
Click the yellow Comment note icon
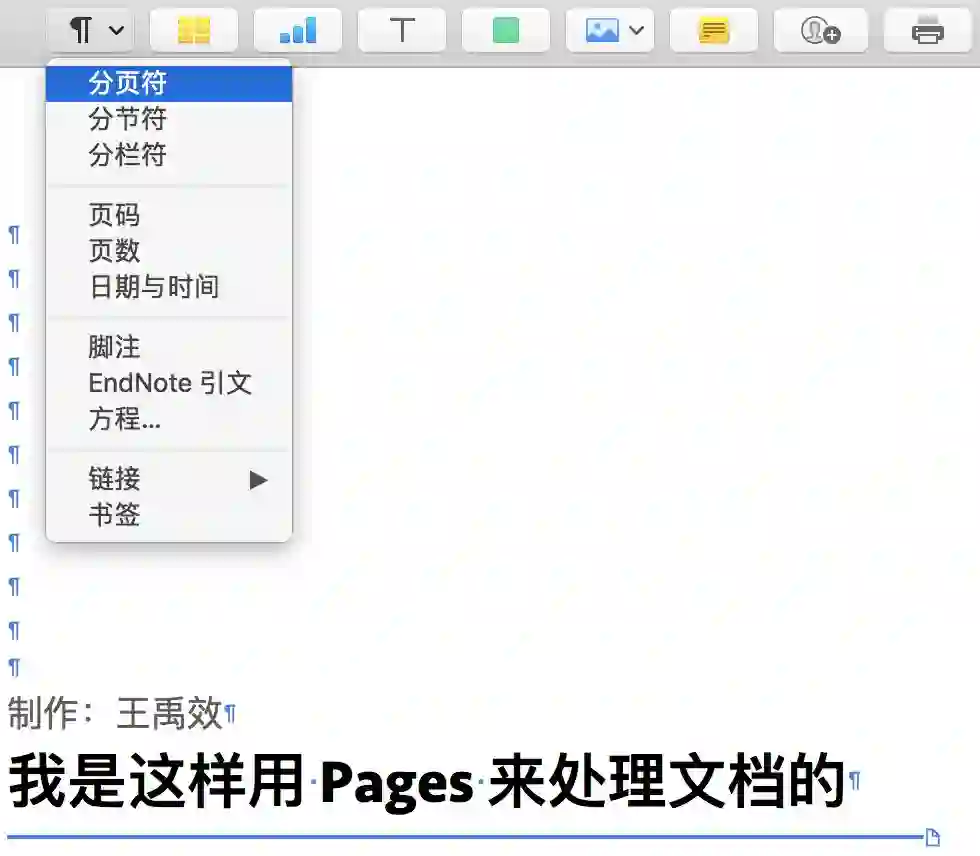coord(714,30)
